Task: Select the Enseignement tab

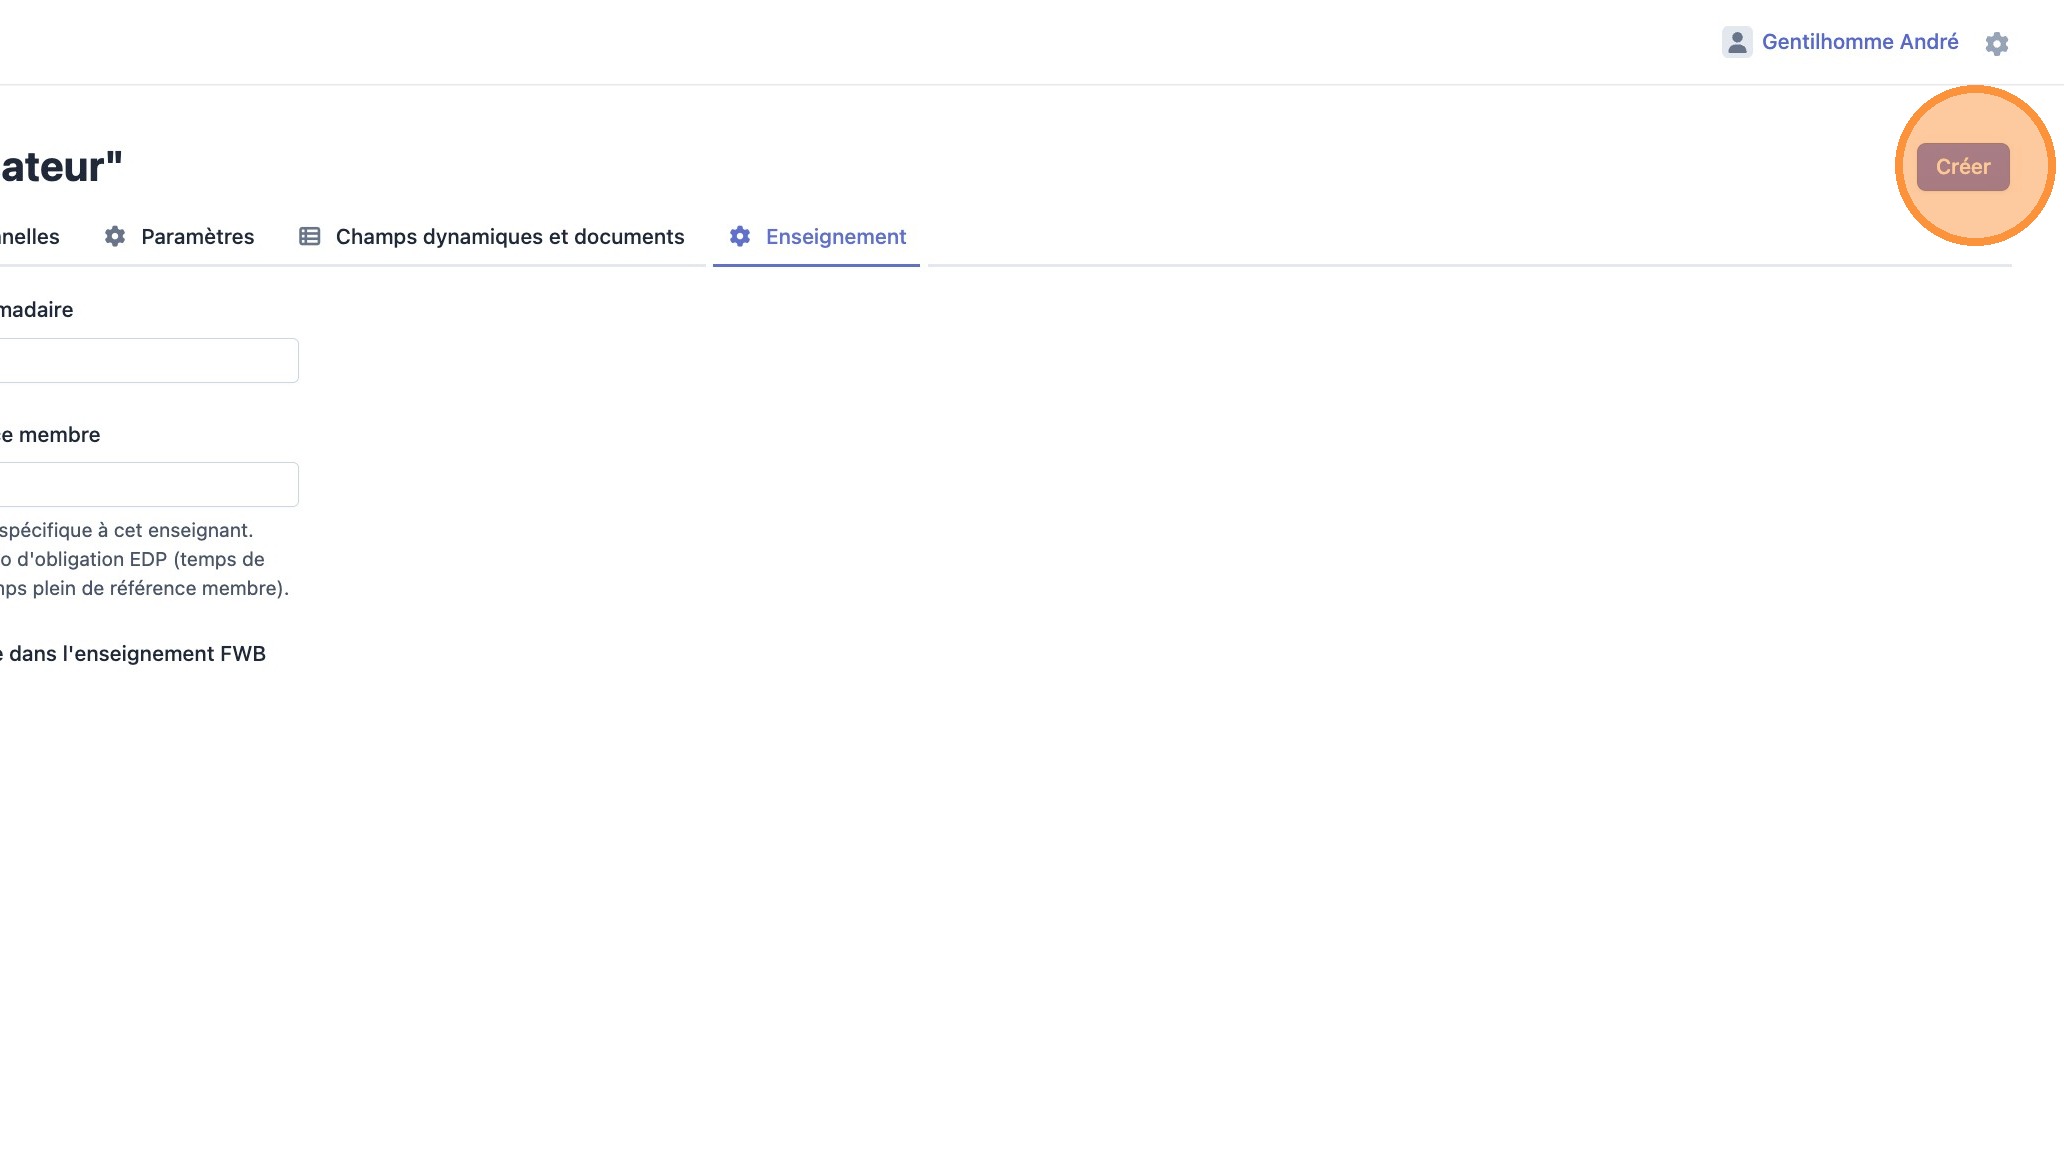Action: point(835,237)
